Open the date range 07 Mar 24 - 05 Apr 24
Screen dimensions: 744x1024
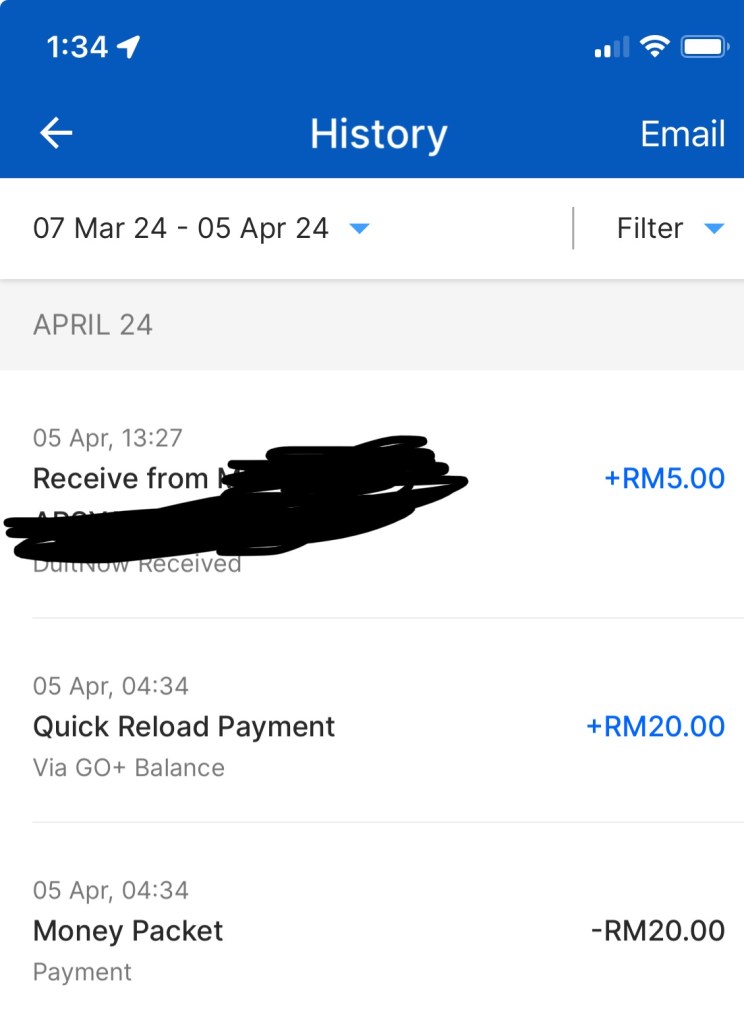181,228
